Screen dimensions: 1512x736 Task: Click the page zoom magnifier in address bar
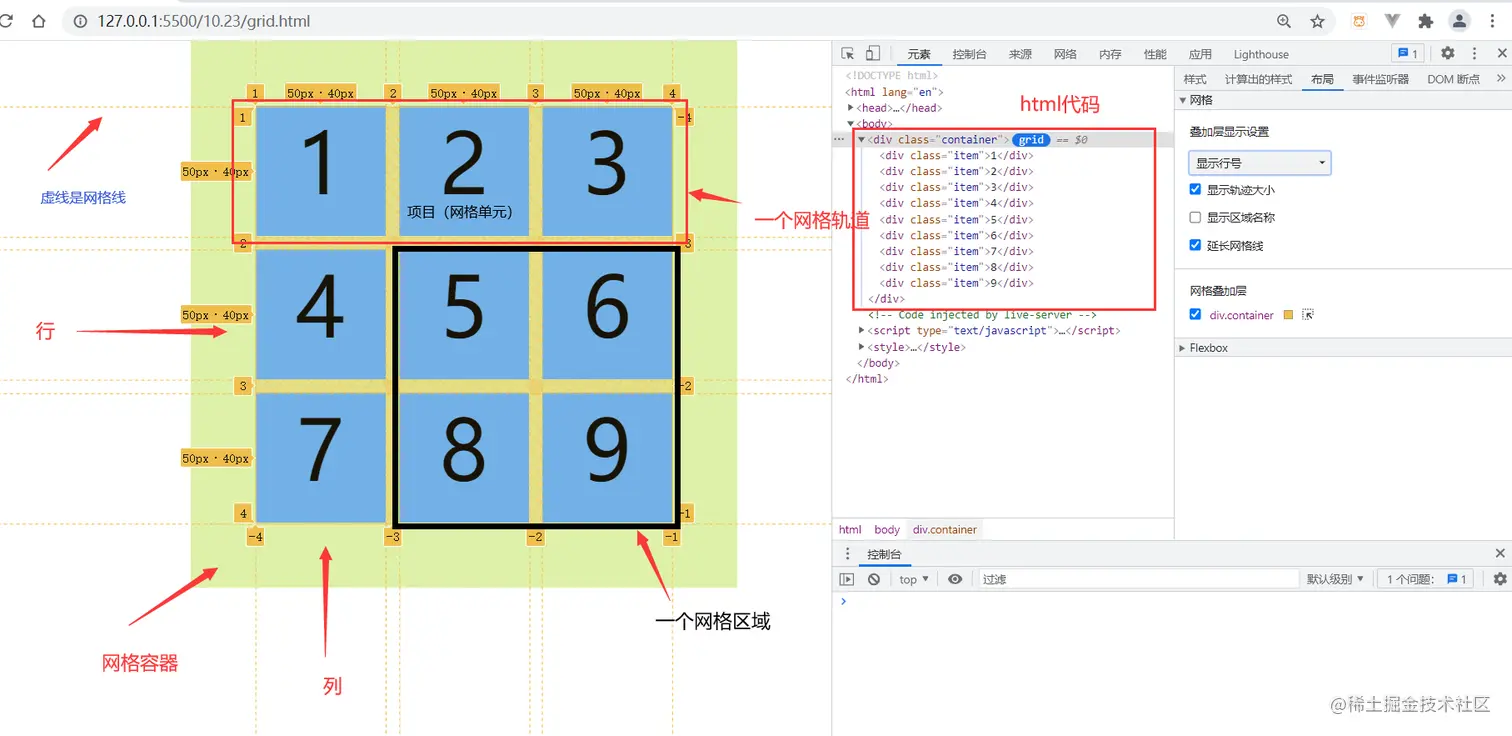coord(1284,21)
